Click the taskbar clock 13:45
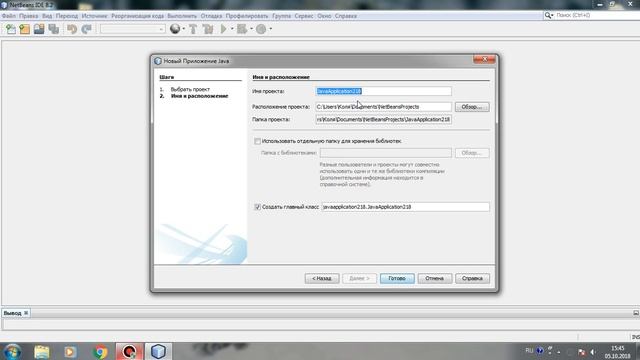 618,352
